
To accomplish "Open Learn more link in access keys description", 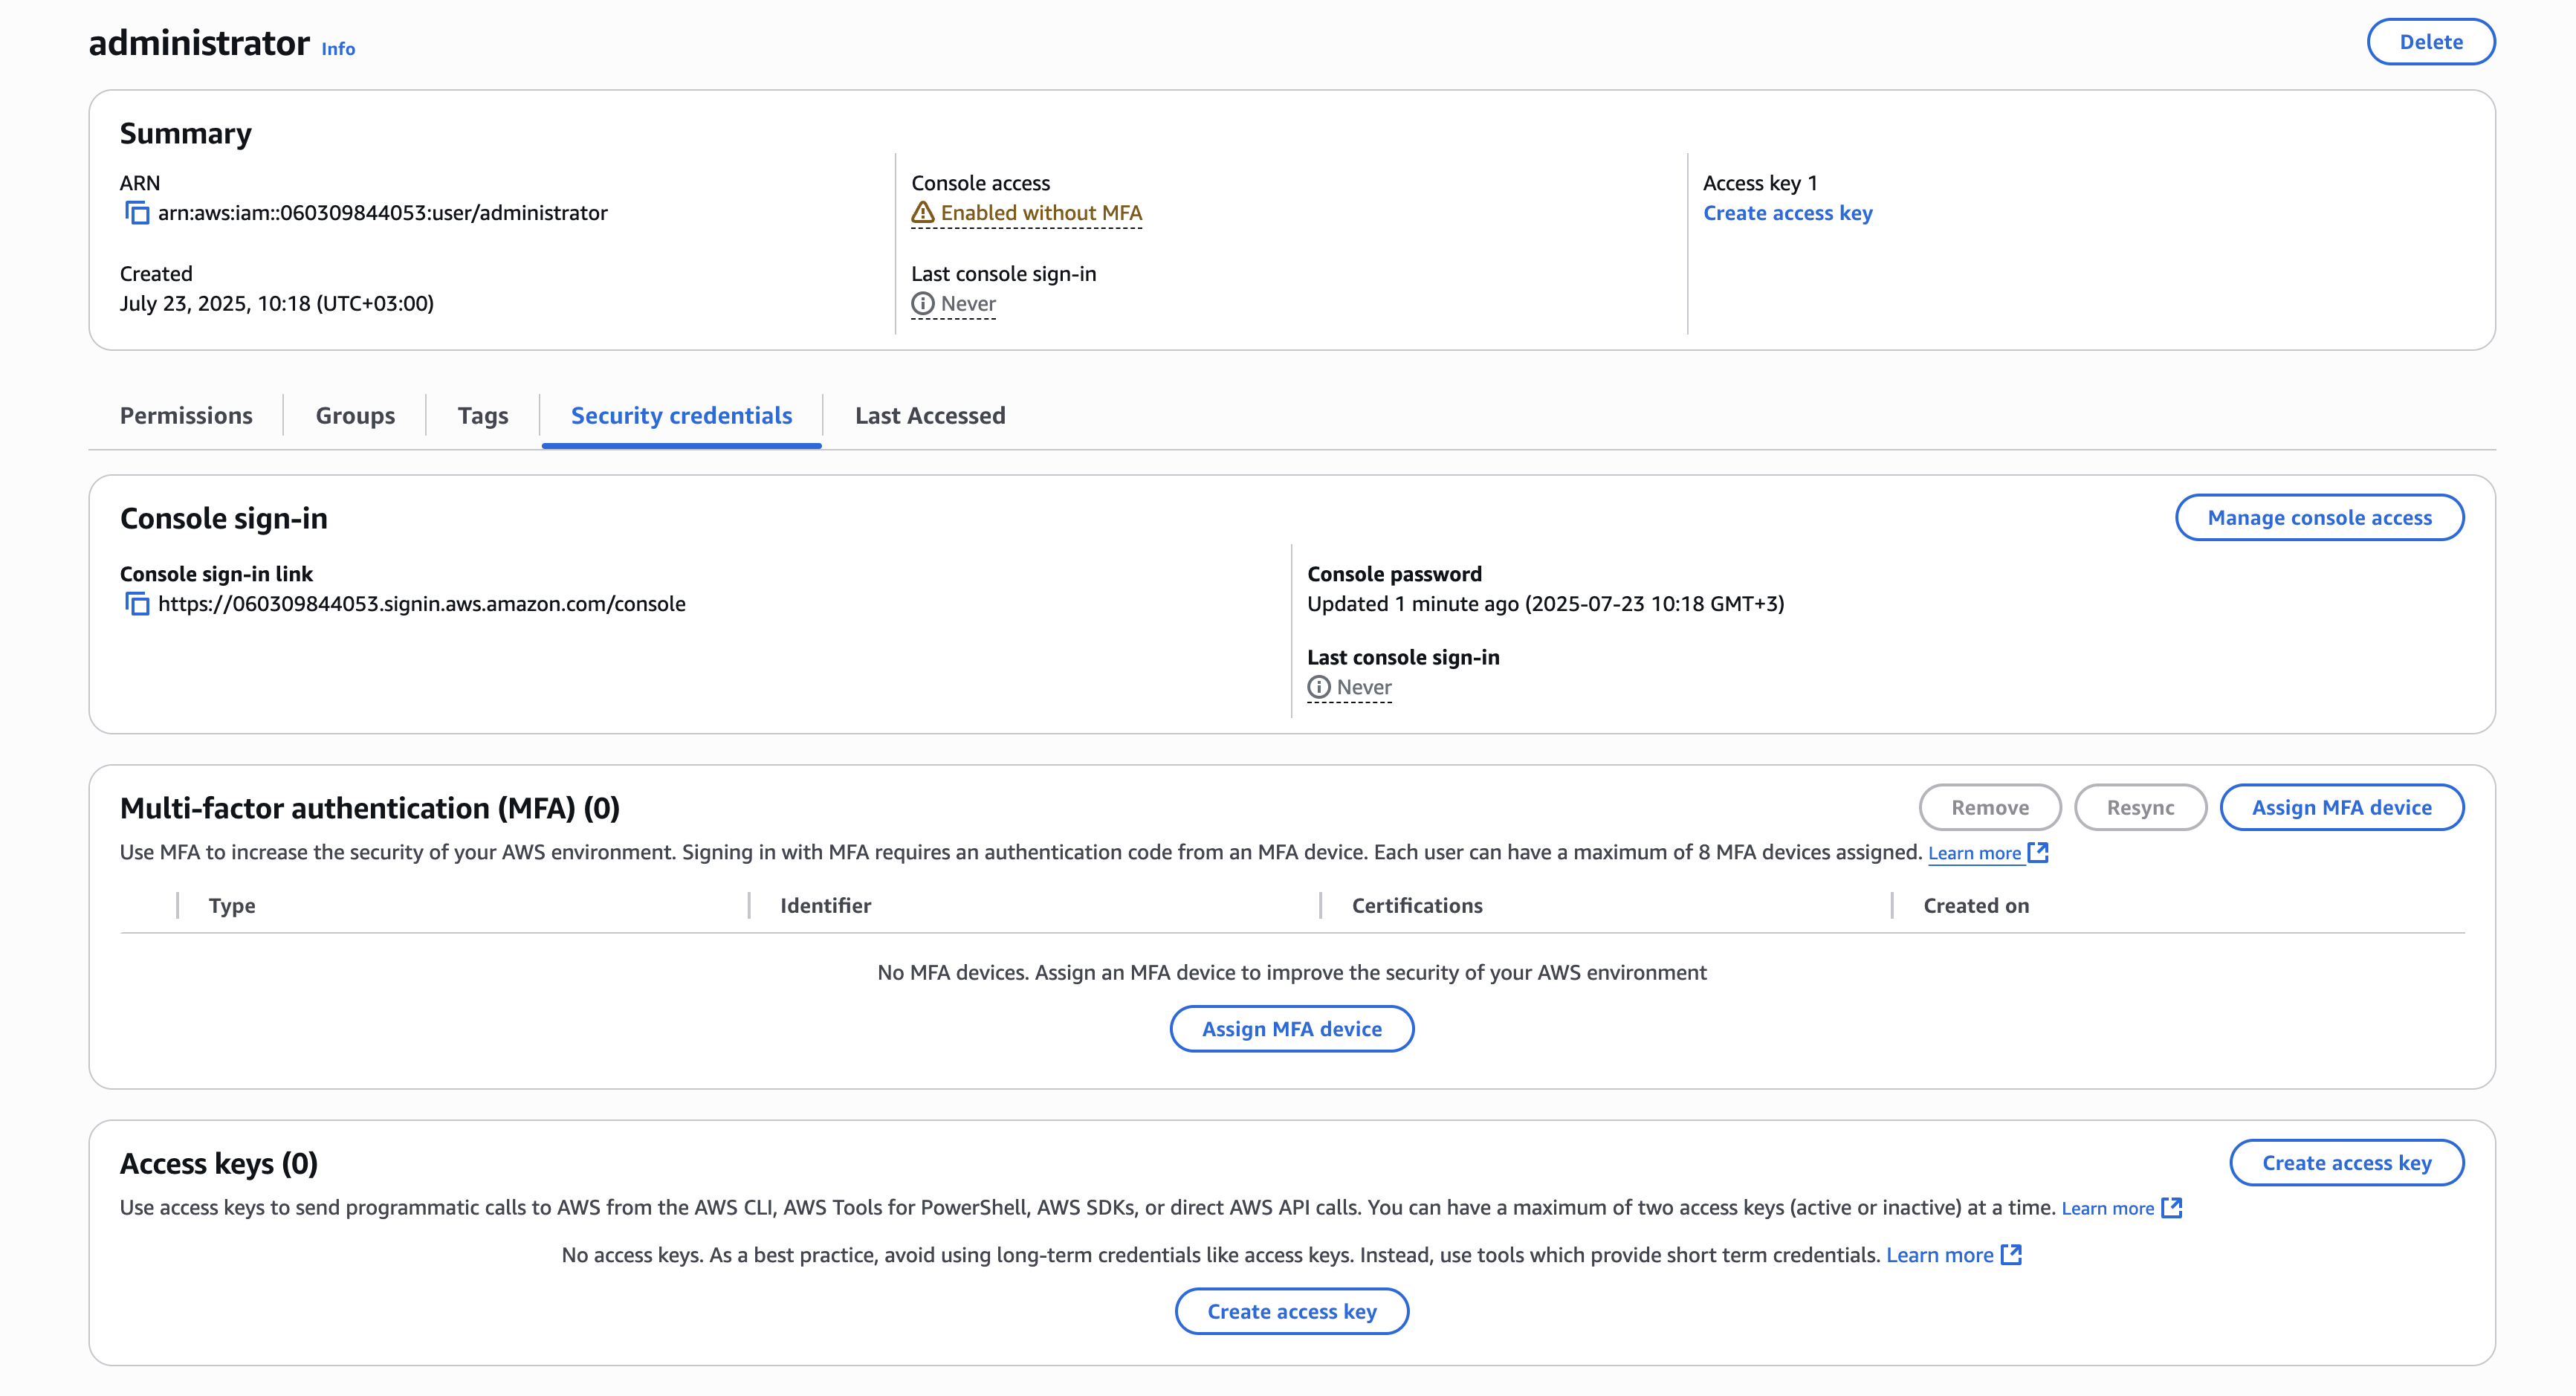I will pos(2107,1208).
